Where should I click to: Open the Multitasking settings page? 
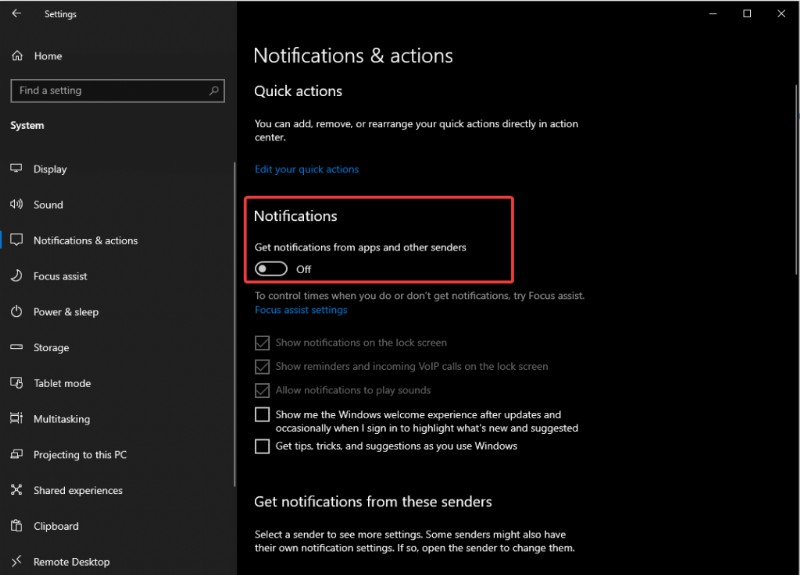click(x=61, y=419)
